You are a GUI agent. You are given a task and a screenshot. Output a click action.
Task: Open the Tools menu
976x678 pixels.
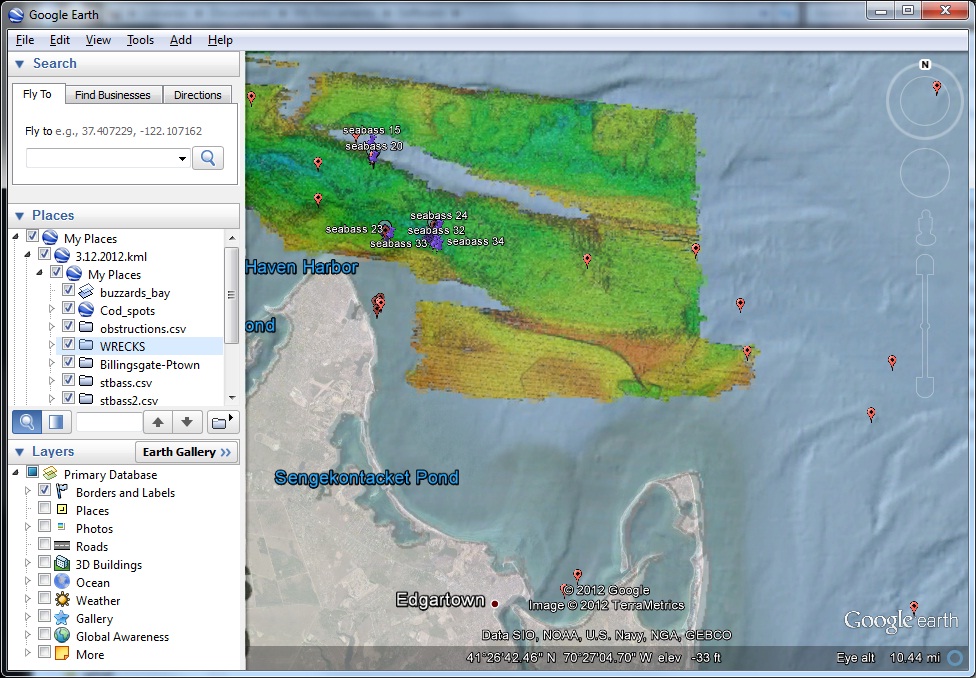(x=140, y=40)
